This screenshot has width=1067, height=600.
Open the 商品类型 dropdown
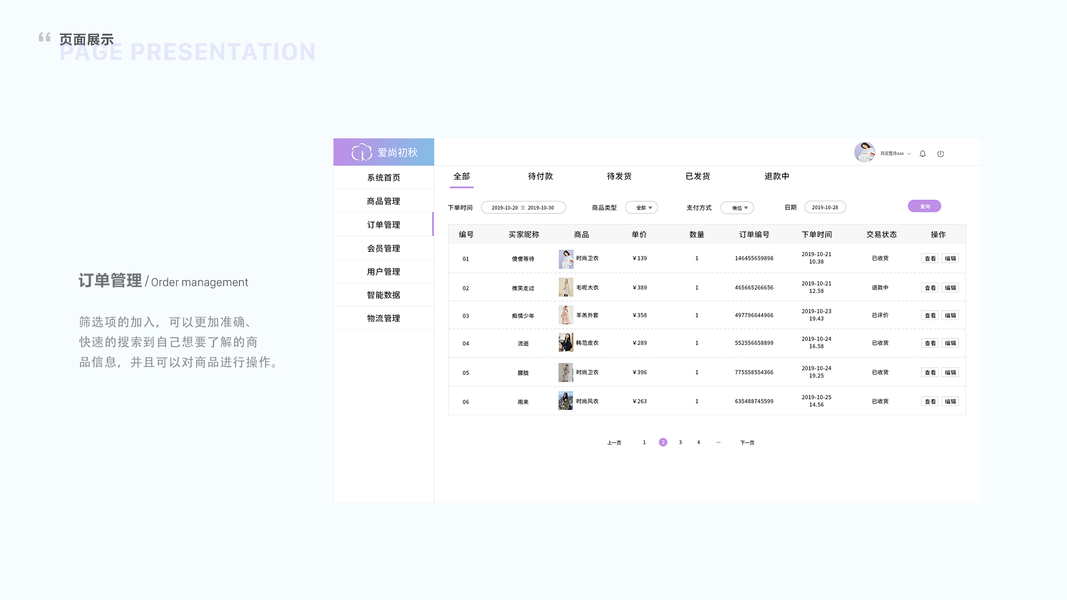click(x=641, y=207)
